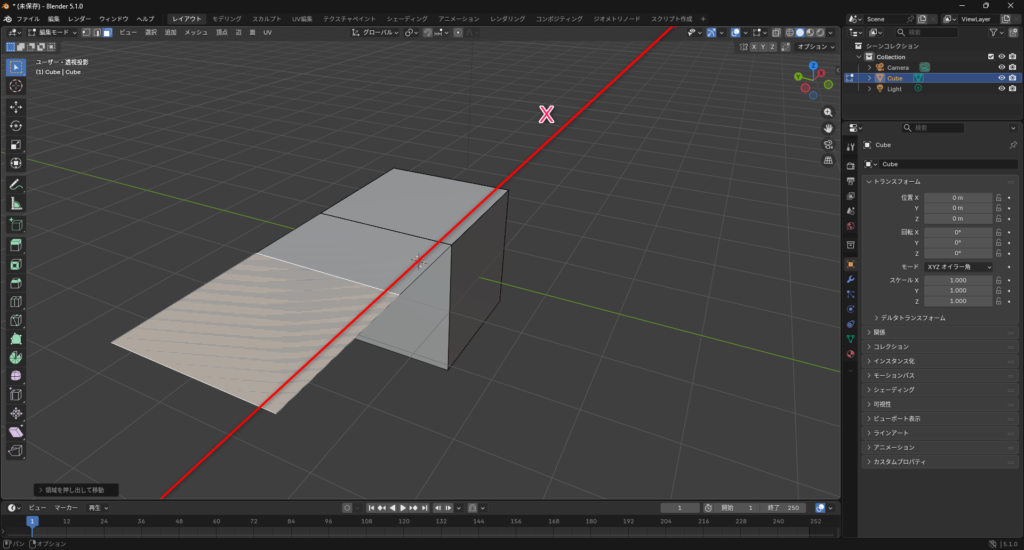Screen dimensions: 1024x550
Task: Open the XYZ オイラー角 rotation mode dropdown
Action: point(958,267)
